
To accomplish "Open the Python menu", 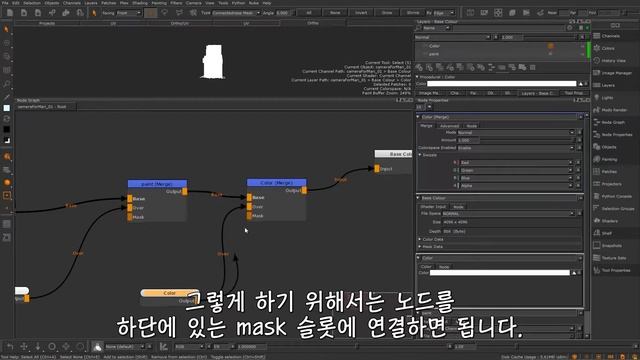I will pyautogui.click(x=238, y=3).
